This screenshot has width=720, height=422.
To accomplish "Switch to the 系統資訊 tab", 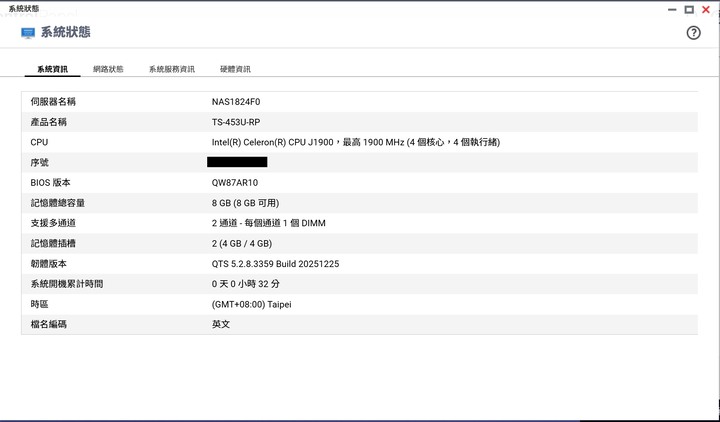I will point(52,69).
